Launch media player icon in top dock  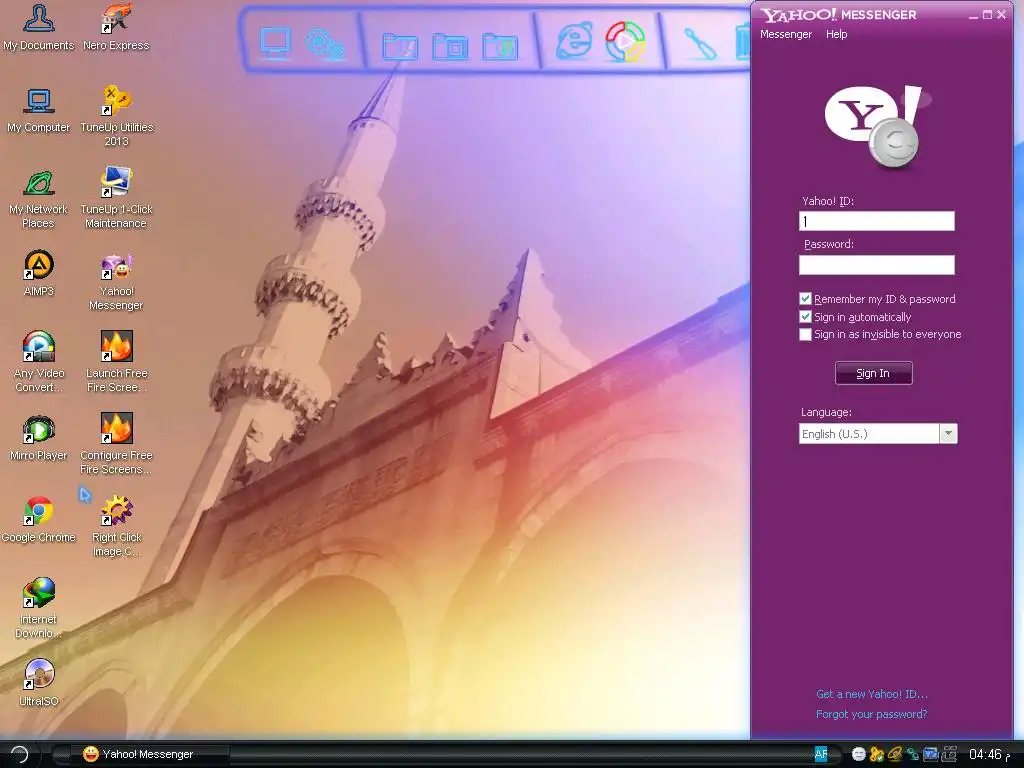[x=625, y=41]
